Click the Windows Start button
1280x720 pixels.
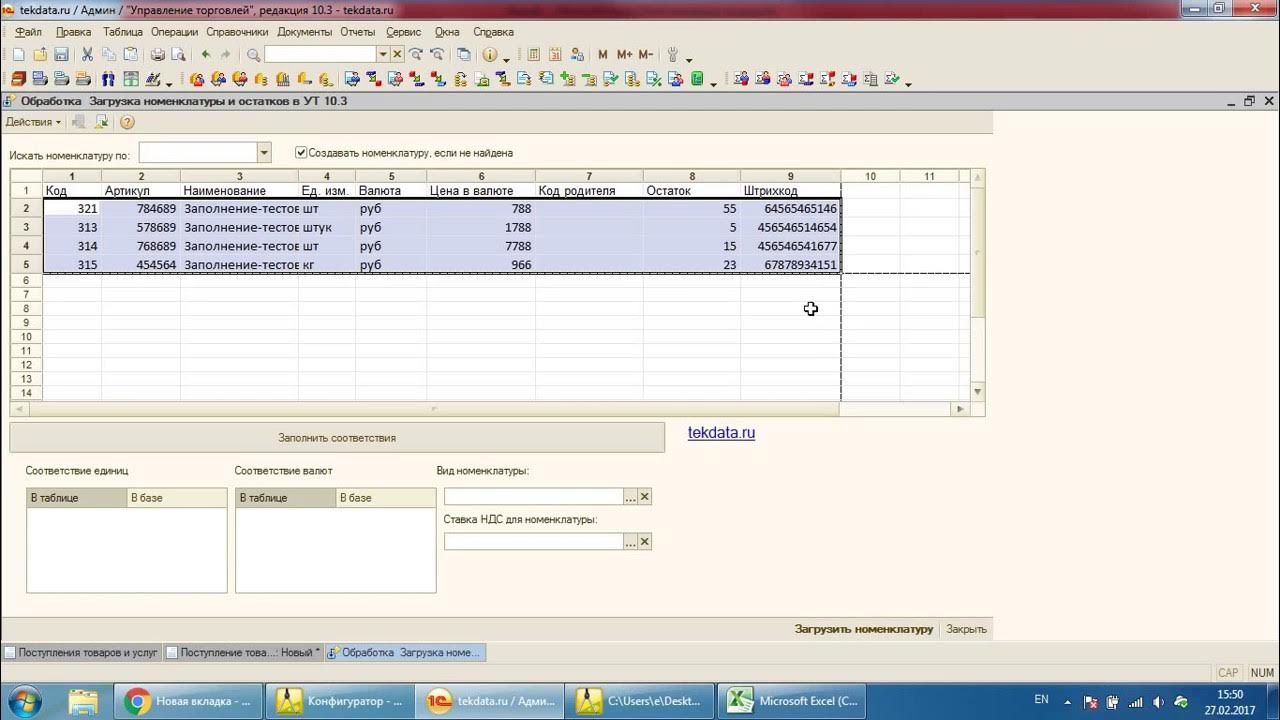pyautogui.click(x=25, y=701)
